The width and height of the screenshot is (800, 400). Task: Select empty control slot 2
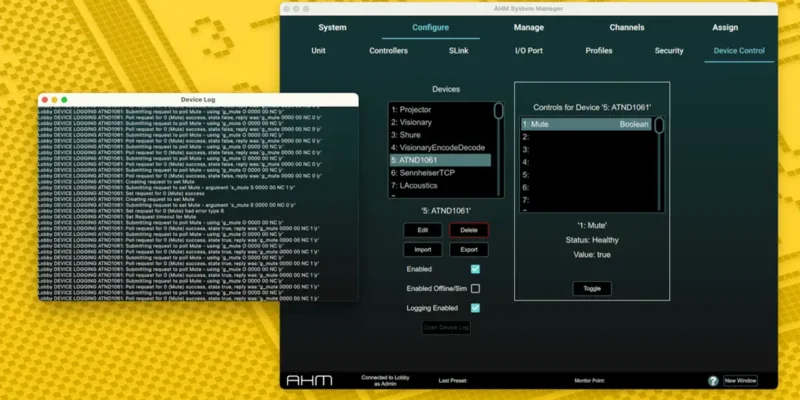(x=586, y=137)
